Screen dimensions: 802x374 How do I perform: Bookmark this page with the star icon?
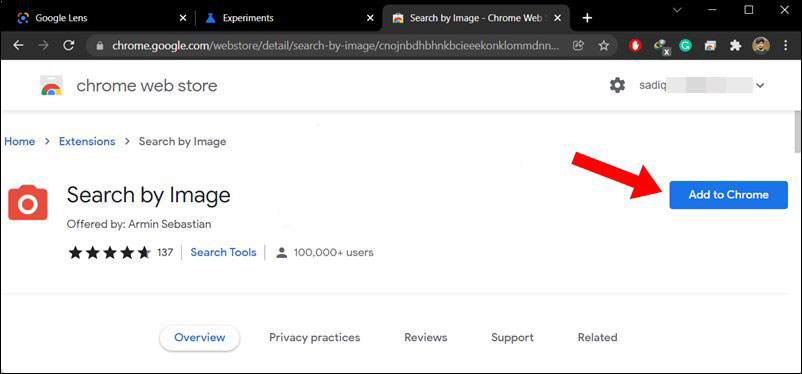point(604,46)
